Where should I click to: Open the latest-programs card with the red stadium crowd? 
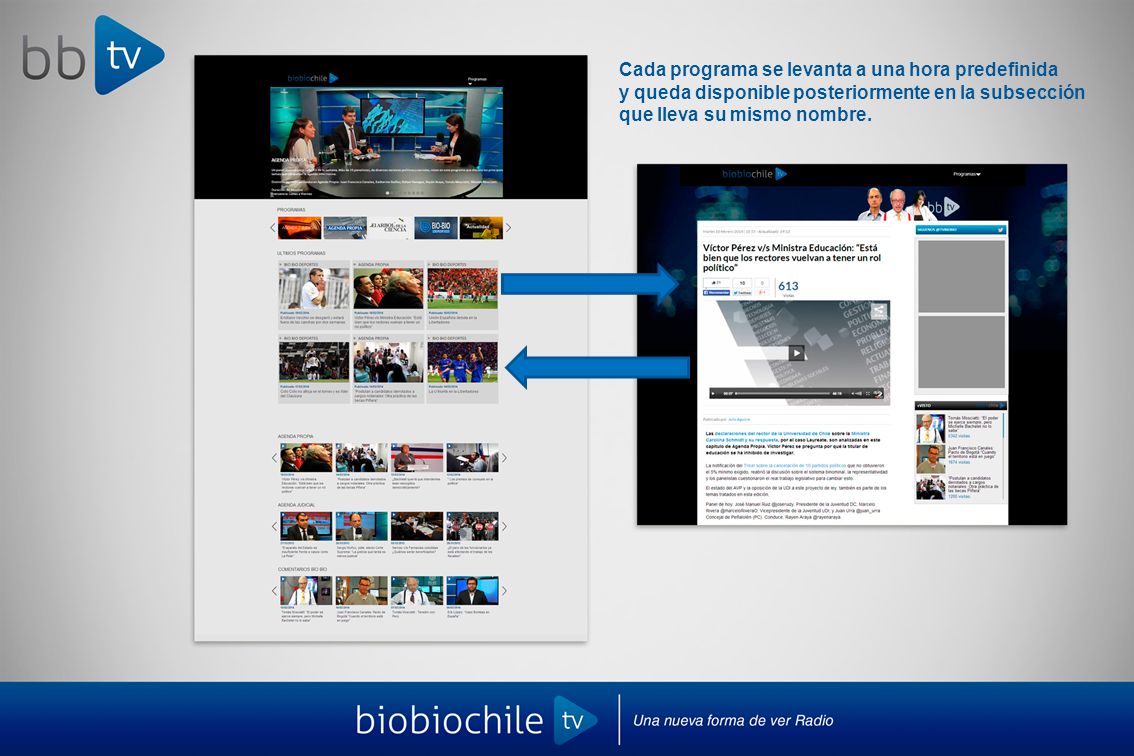462,295
